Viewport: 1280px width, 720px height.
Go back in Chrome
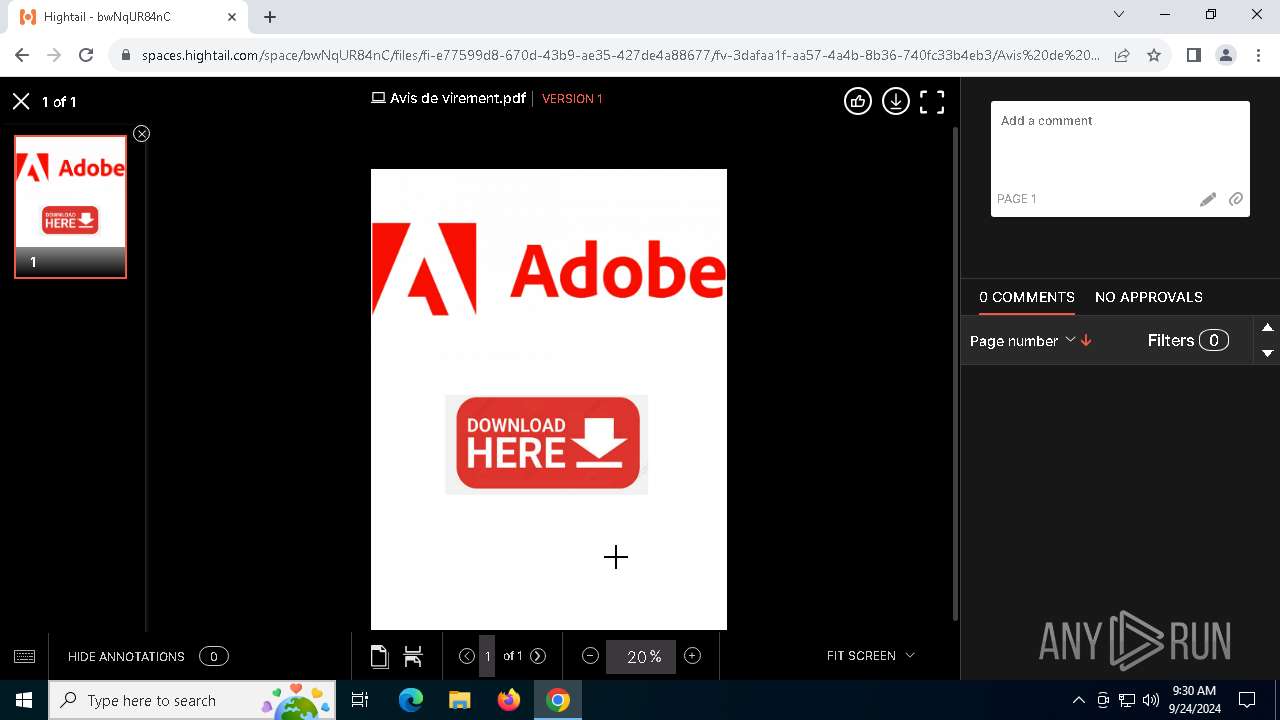click(22, 56)
